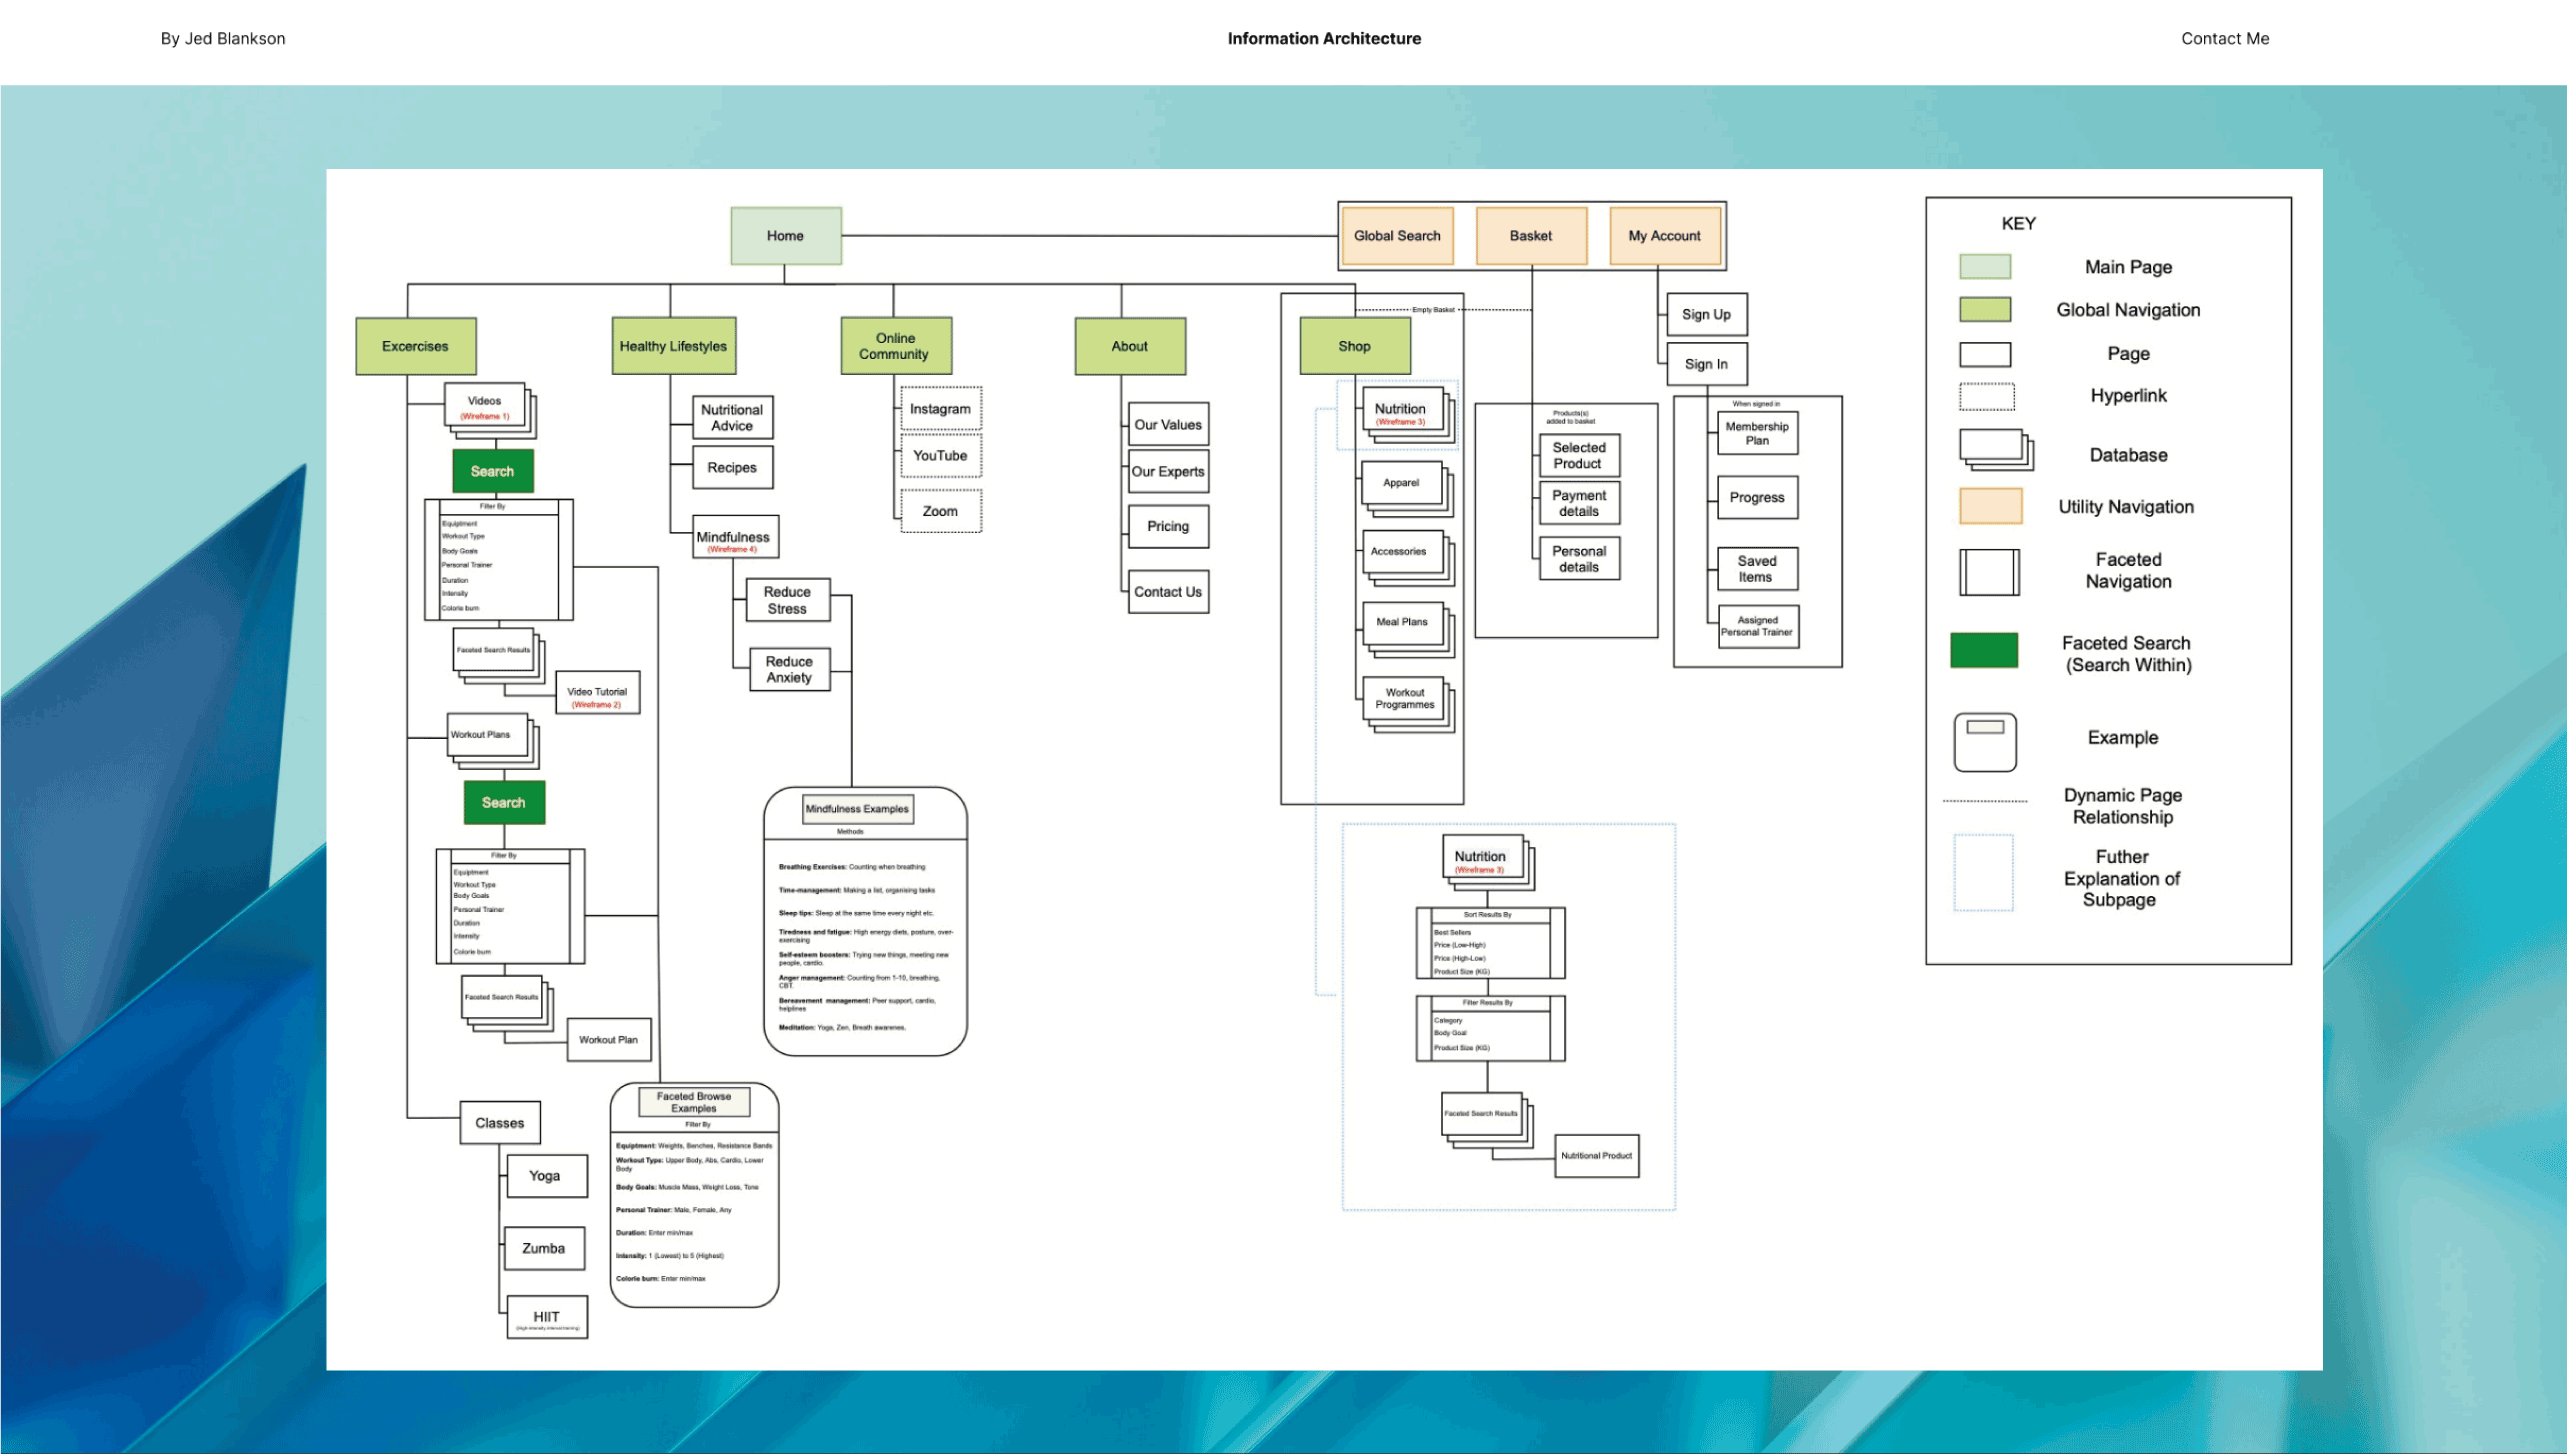This screenshot has height=1454, width=2567.
Task: Click the Faceted Navigation key icon
Action: (1988, 572)
